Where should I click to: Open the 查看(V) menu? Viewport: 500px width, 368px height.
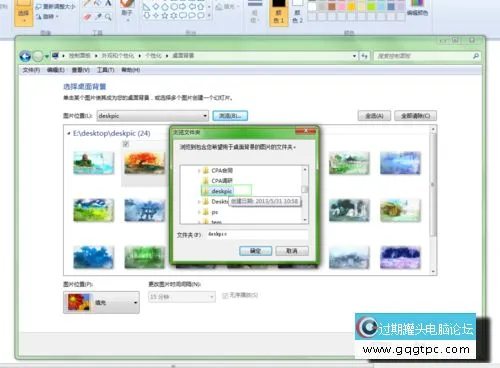coord(81,70)
